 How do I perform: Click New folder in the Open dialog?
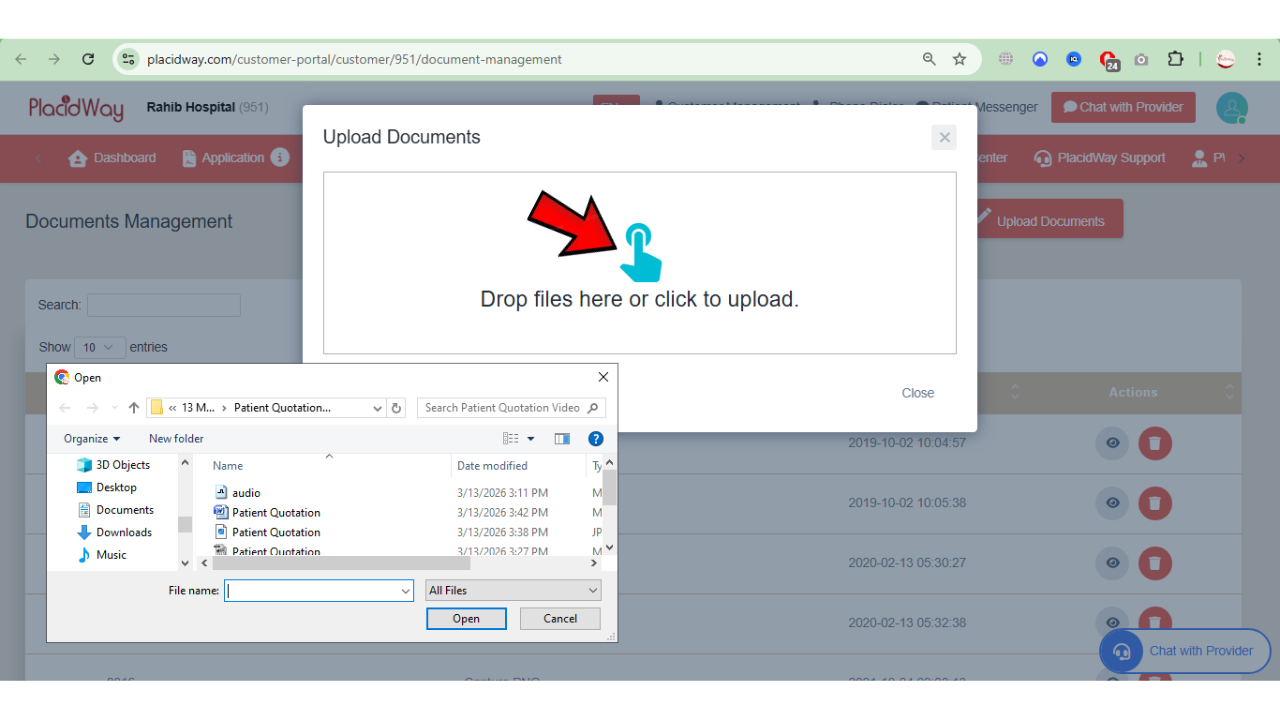pos(176,438)
